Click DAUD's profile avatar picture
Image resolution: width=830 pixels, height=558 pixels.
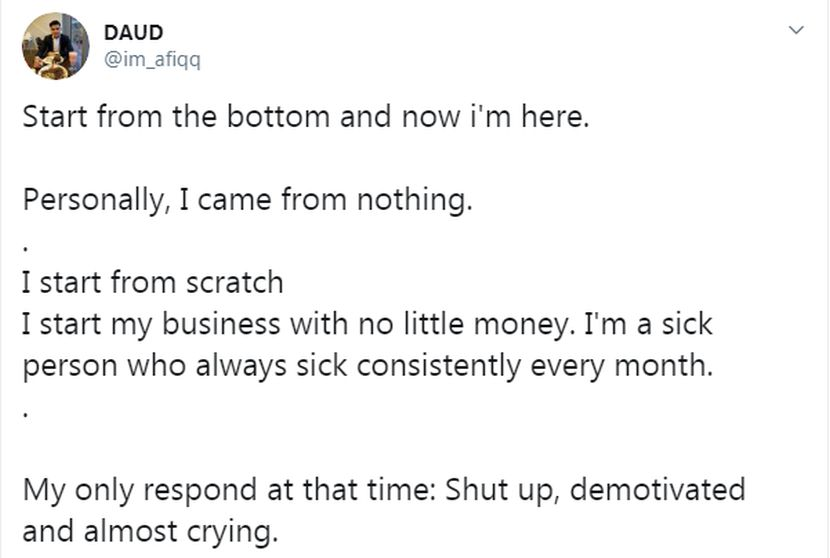tap(56, 46)
